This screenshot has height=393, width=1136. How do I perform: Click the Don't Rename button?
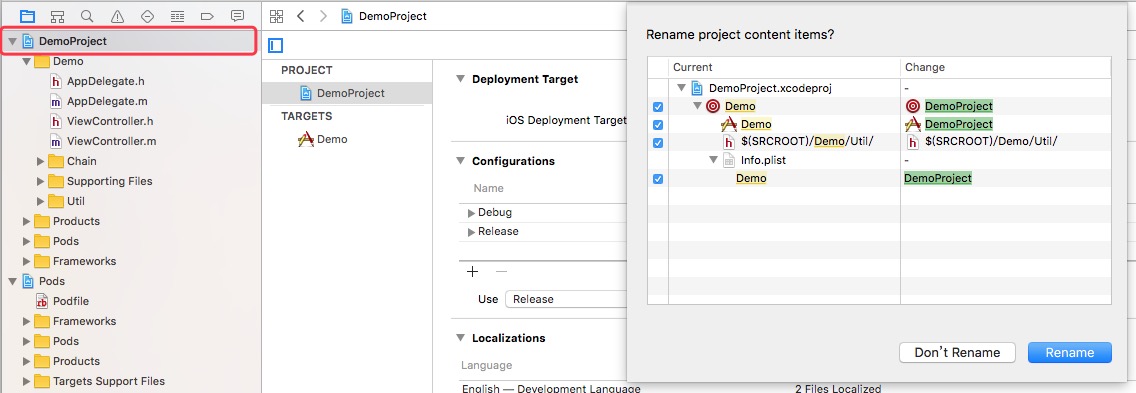pyautogui.click(x=956, y=352)
